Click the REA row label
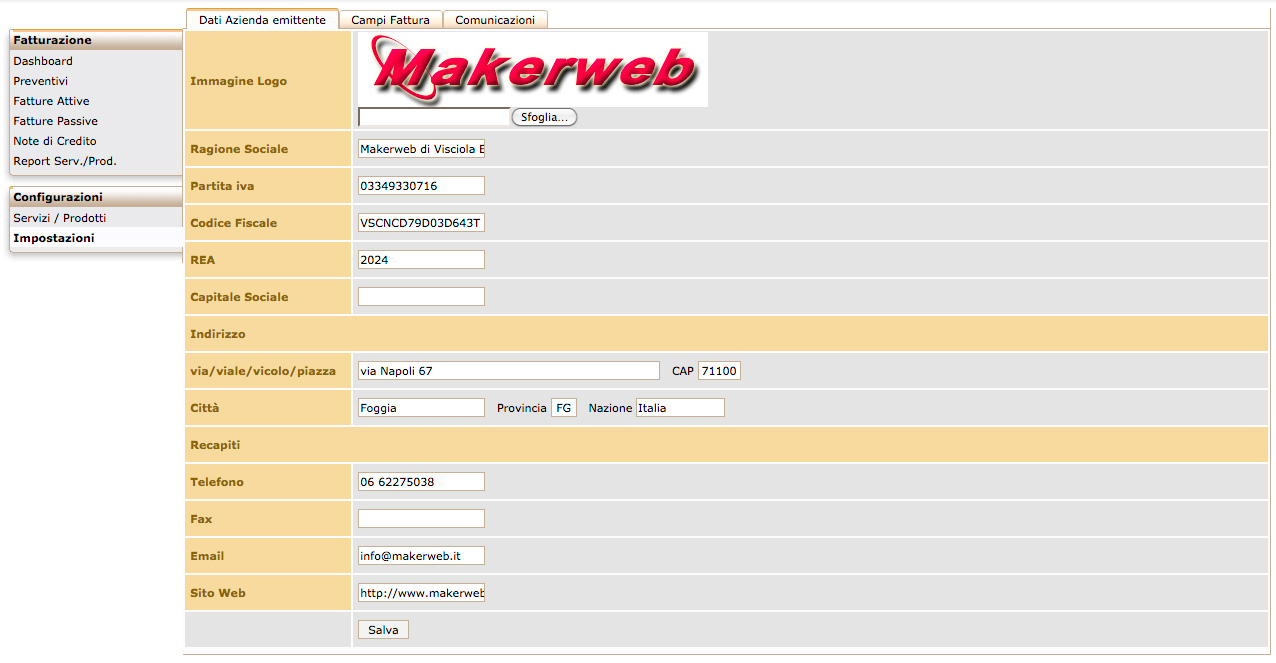 coord(202,260)
